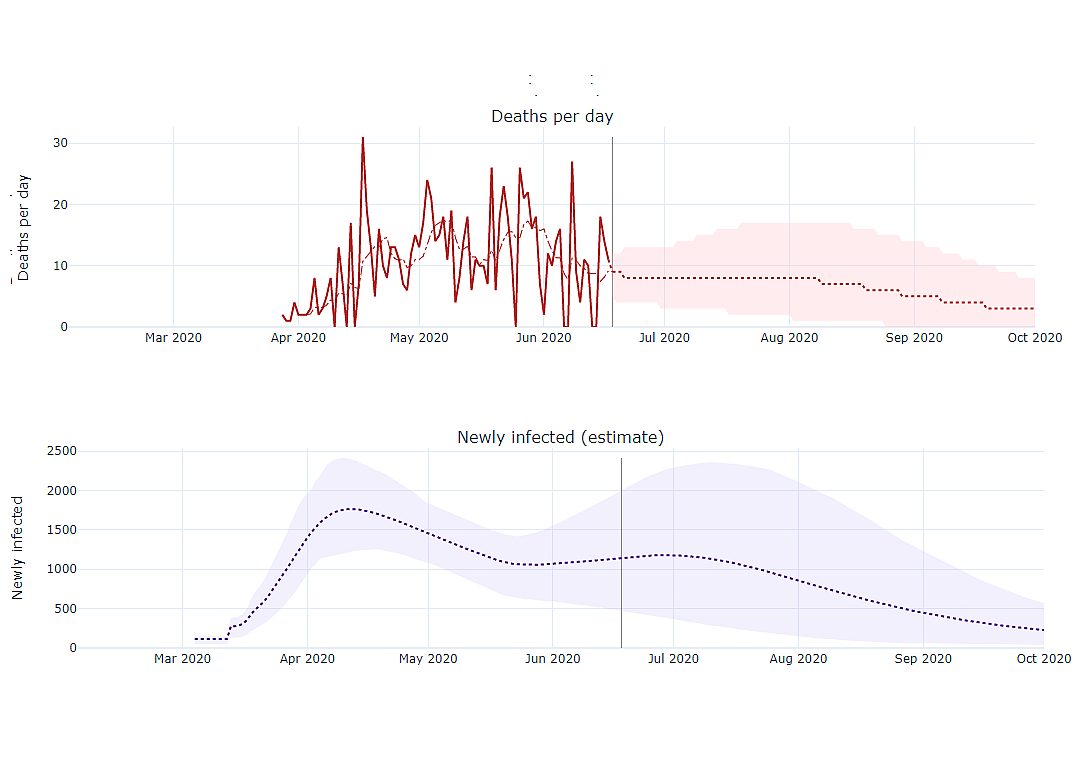Click the 'Deaths per day' vertical axis title
Screen dimensions: 1080x770
[23, 228]
